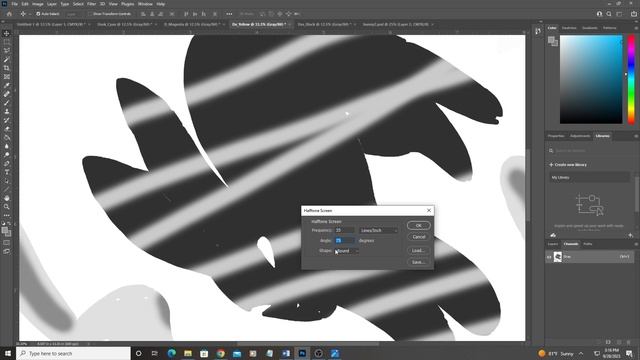Switch to the Layers tab
The width and height of the screenshot is (640, 360).
(x=553, y=244)
